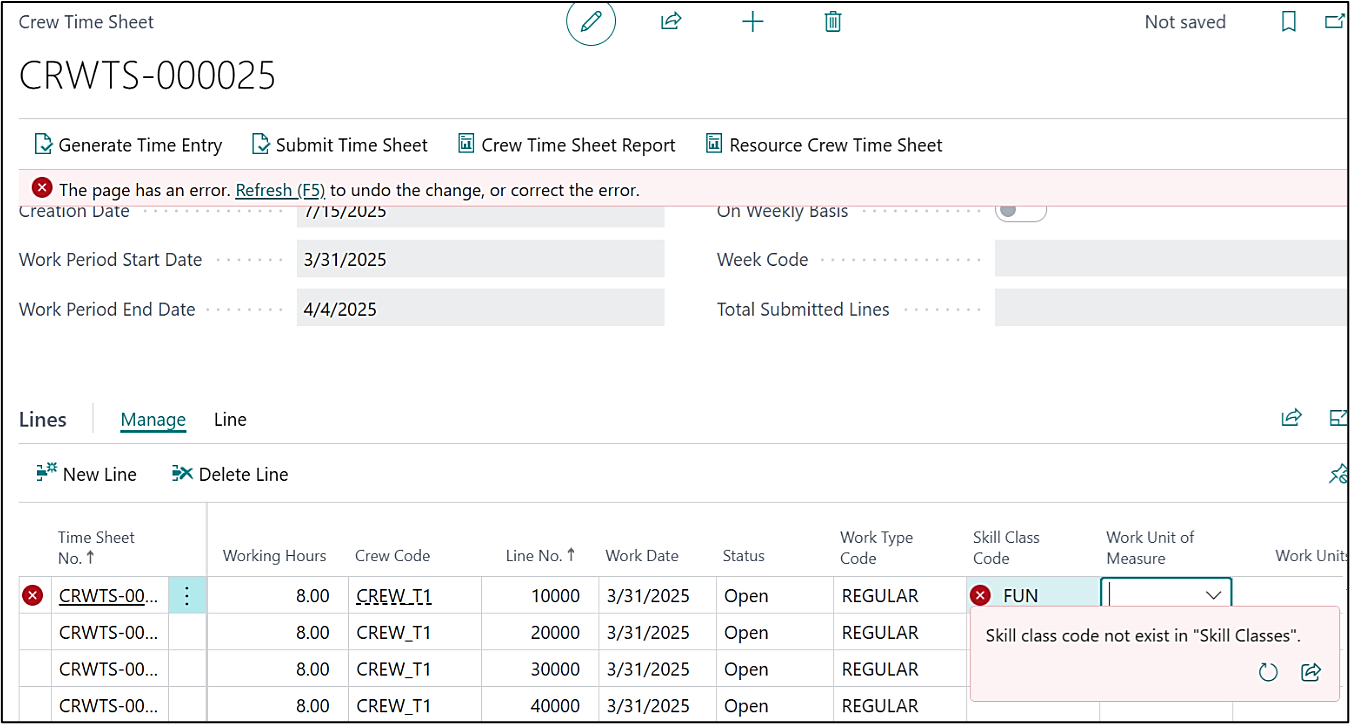Click the Work Type Code column header
1350x724 pixels.
point(876,548)
